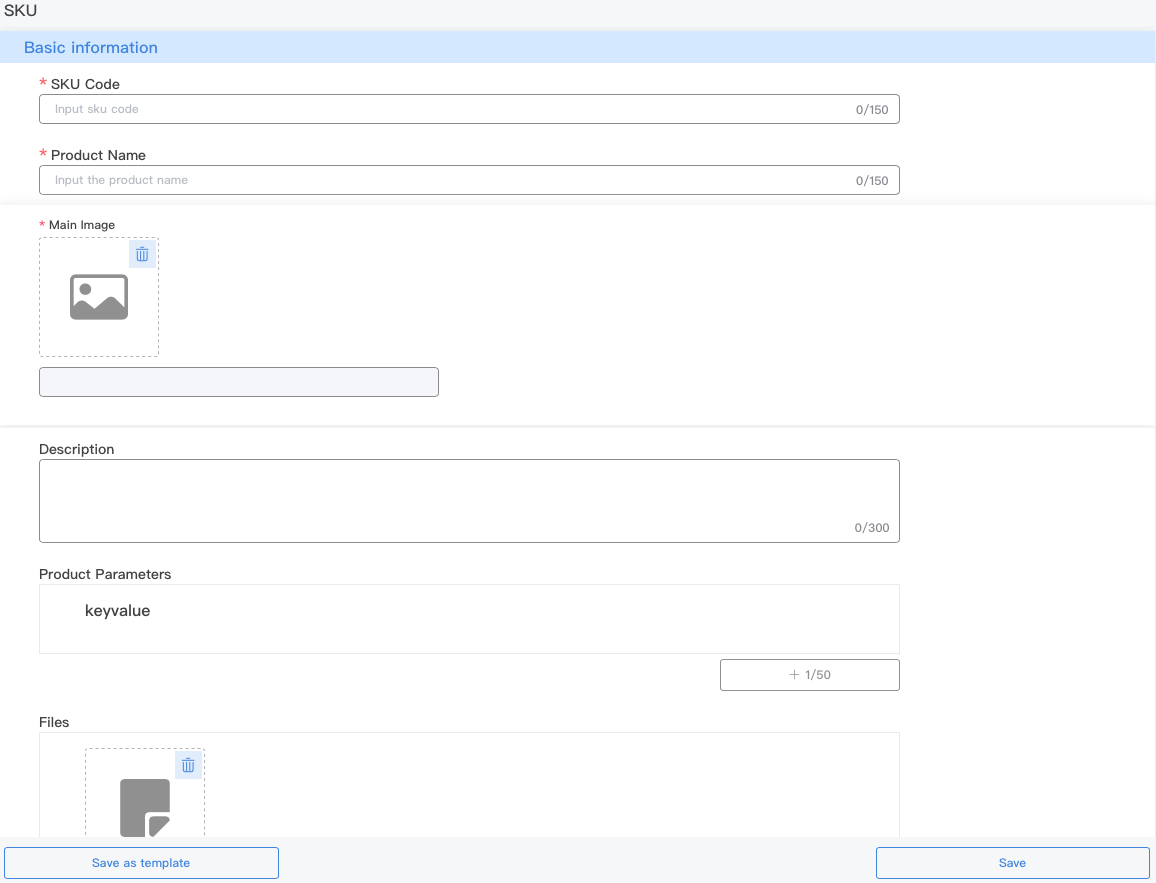Click the SKU page title
The height and width of the screenshot is (883, 1156).
[x=20, y=10]
